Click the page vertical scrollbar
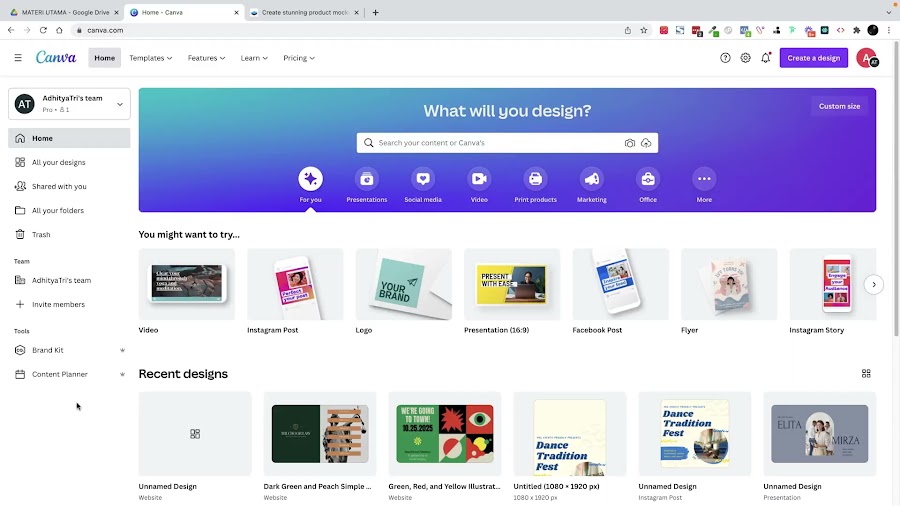 pos(896,189)
